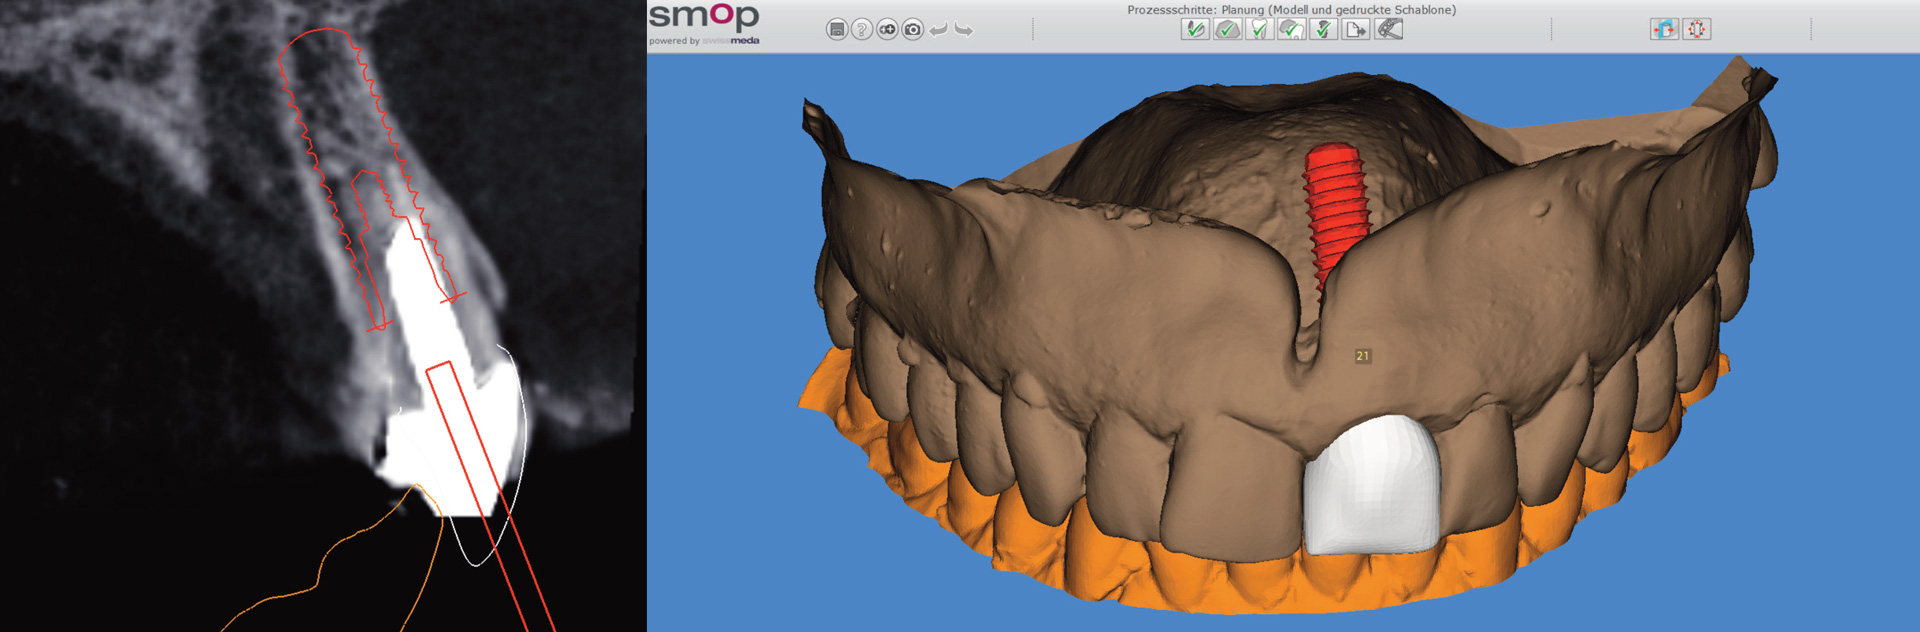Open help with the question mark icon
The width and height of the screenshot is (1920, 632).
click(x=862, y=30)
